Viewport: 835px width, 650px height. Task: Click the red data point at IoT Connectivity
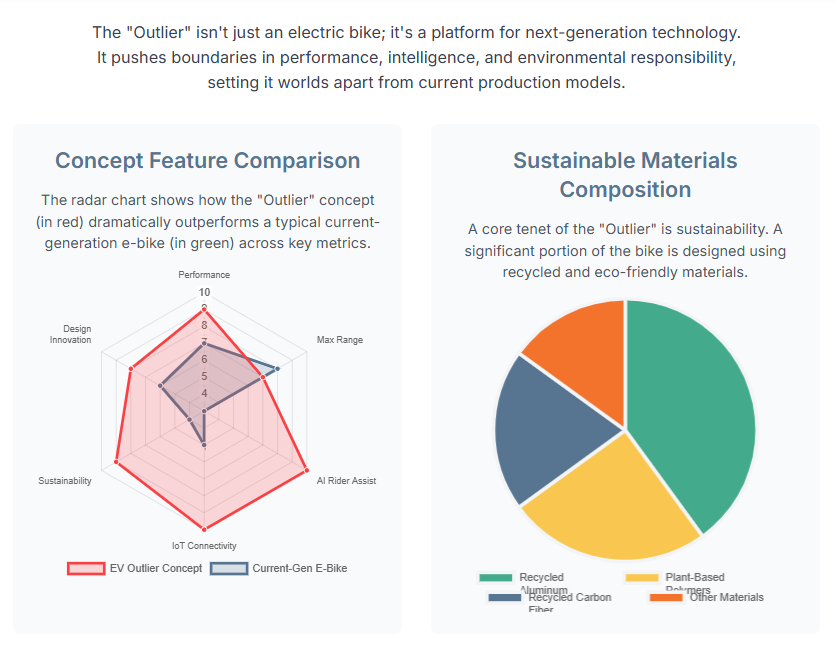pos(204,527)
